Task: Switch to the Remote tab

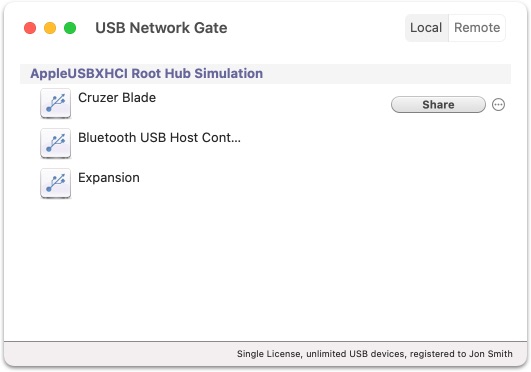Action: pyautogui.click(x=477, y=28)
